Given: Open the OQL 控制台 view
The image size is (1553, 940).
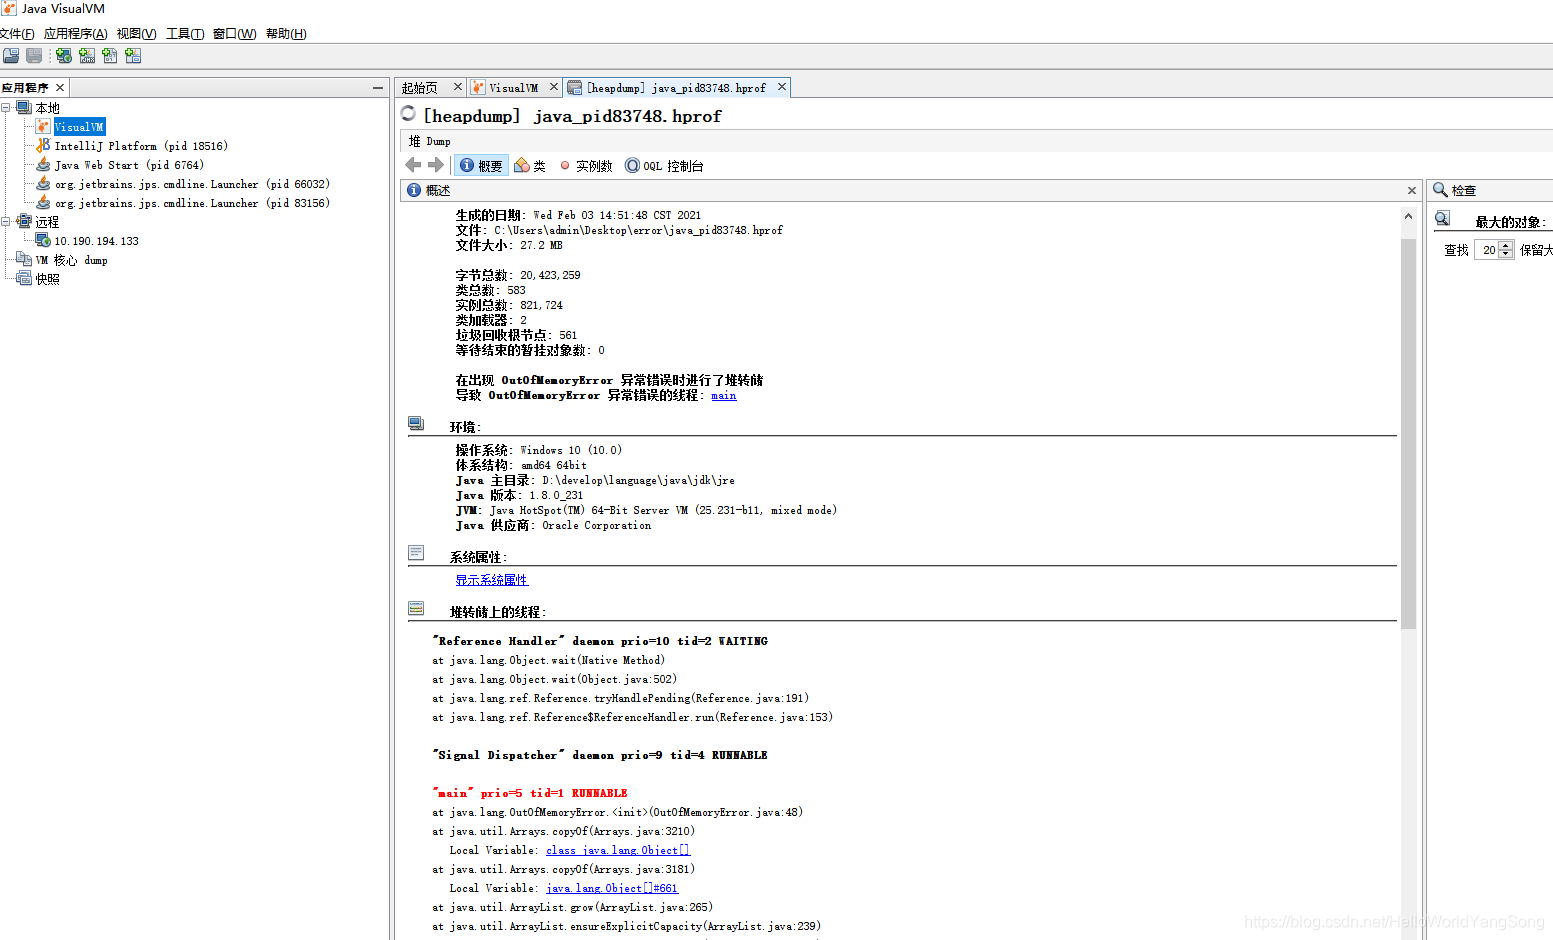Looking at the screenshot, I should 664,165.
